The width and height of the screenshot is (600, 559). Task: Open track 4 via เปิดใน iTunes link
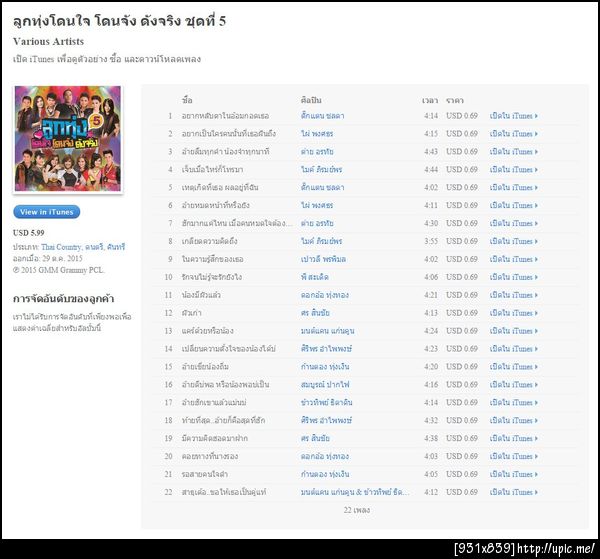click(514, 169)
